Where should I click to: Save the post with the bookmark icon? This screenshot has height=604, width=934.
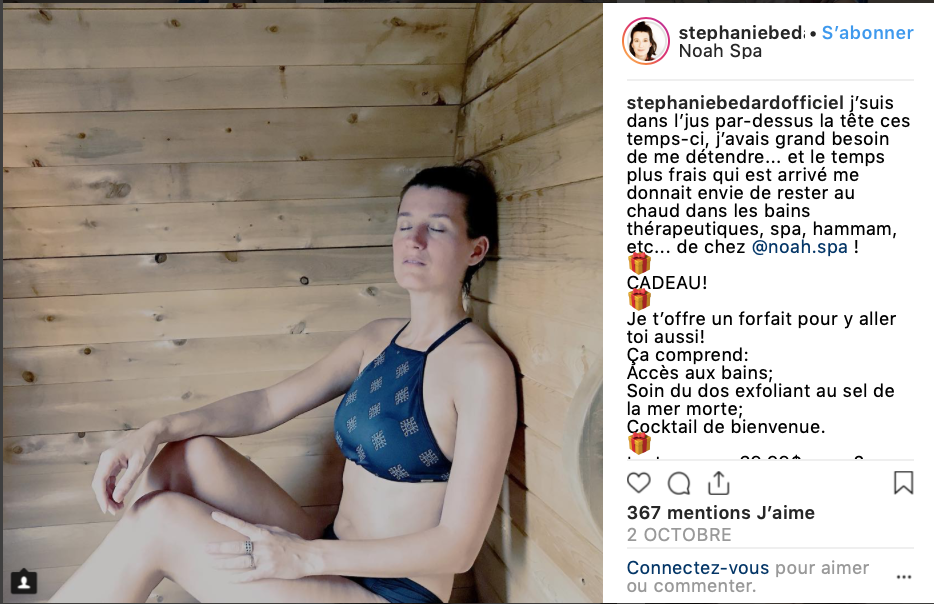point(904,482)
